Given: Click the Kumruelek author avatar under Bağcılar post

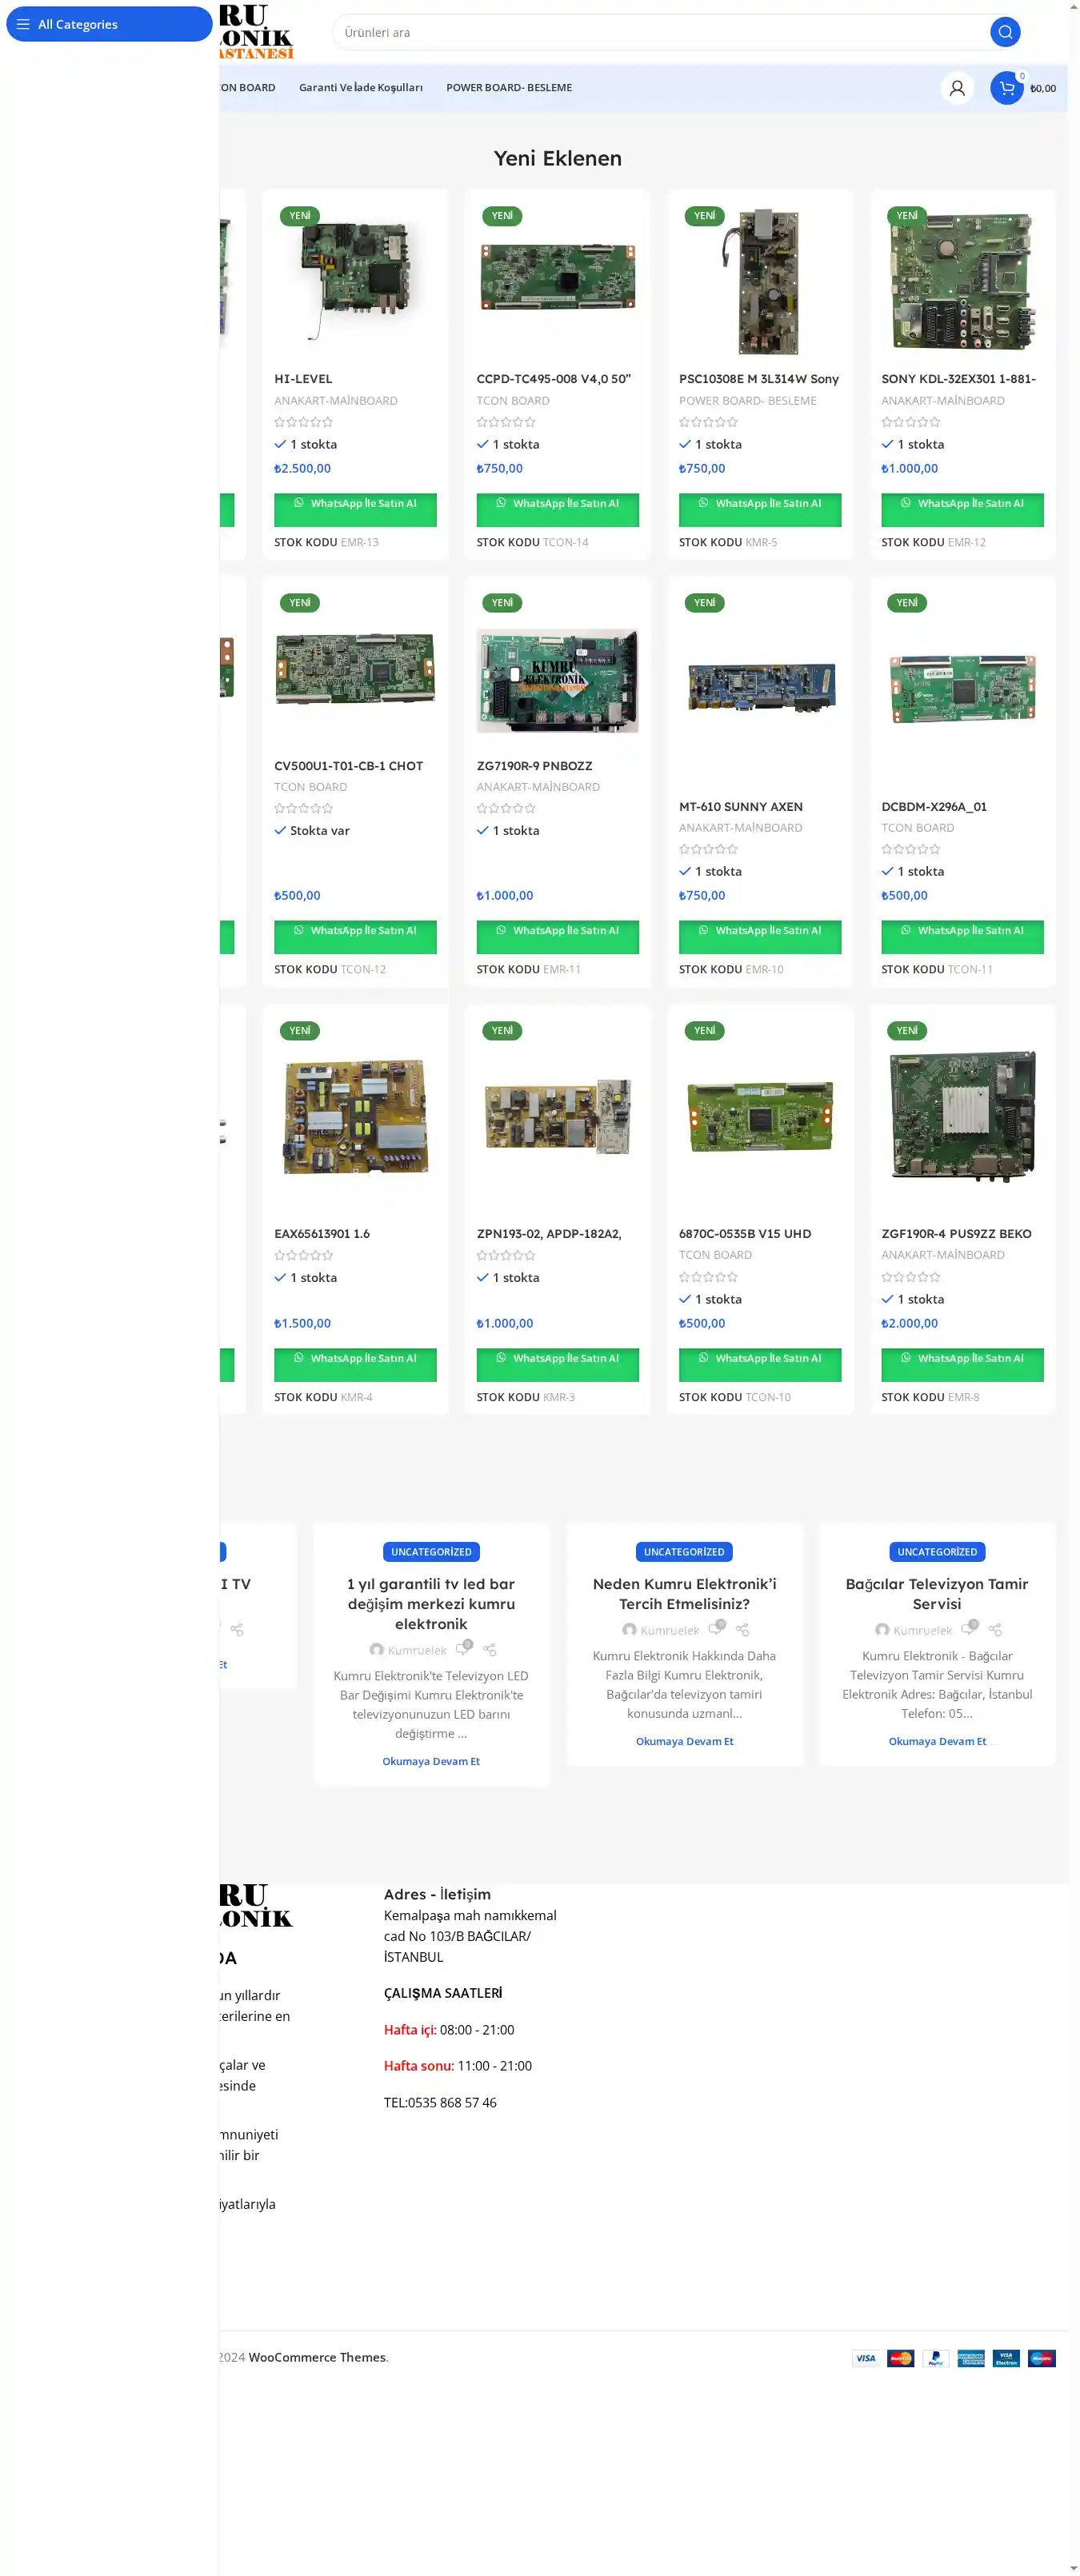Looking at the screenshot, I should pyautogui.click(x=882, y=1630).
